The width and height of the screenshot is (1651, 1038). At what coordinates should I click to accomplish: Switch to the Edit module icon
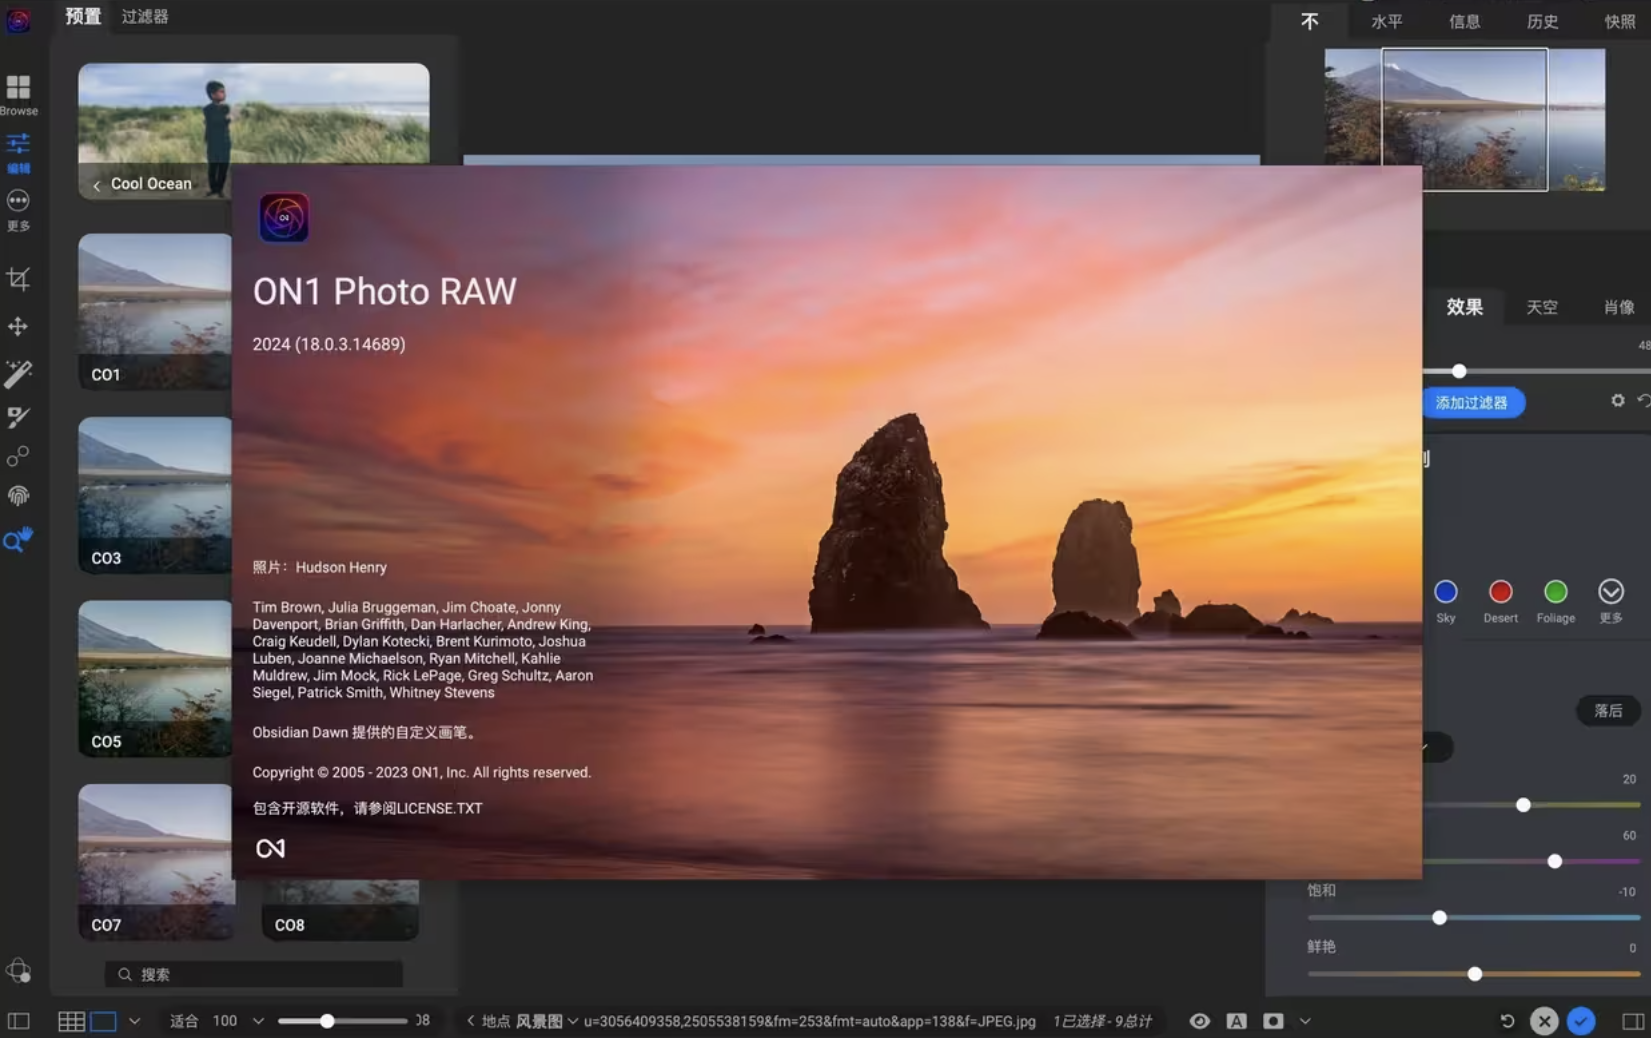click(18, 143)
